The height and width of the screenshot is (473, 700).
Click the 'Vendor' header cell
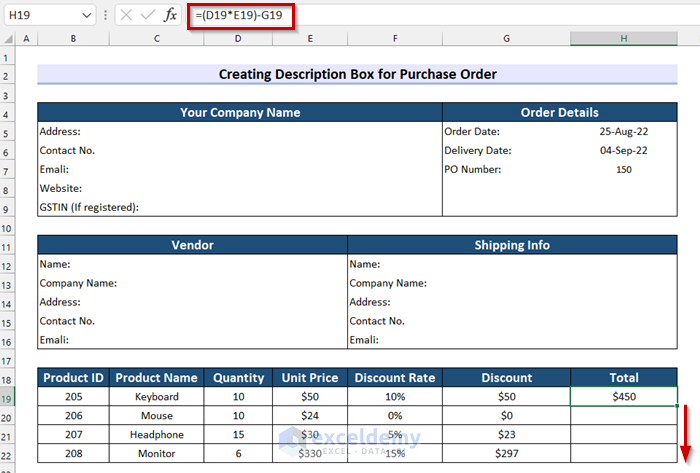193,245
